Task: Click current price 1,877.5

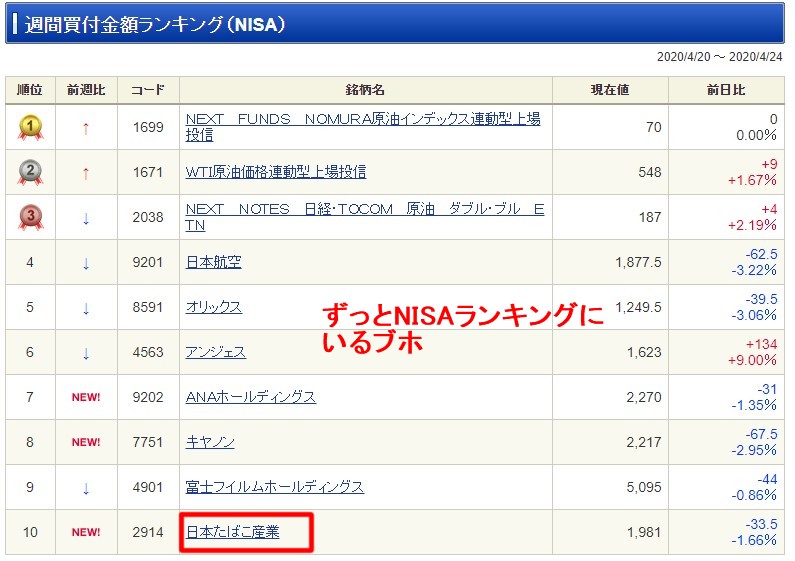Action: pos(638,262)
